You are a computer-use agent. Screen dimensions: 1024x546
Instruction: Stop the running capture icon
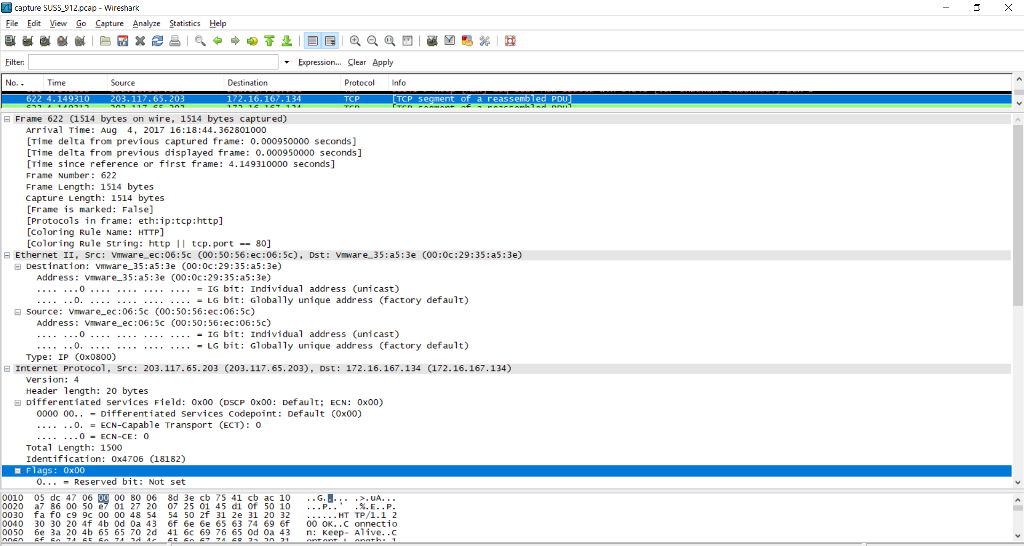point(63,40)
